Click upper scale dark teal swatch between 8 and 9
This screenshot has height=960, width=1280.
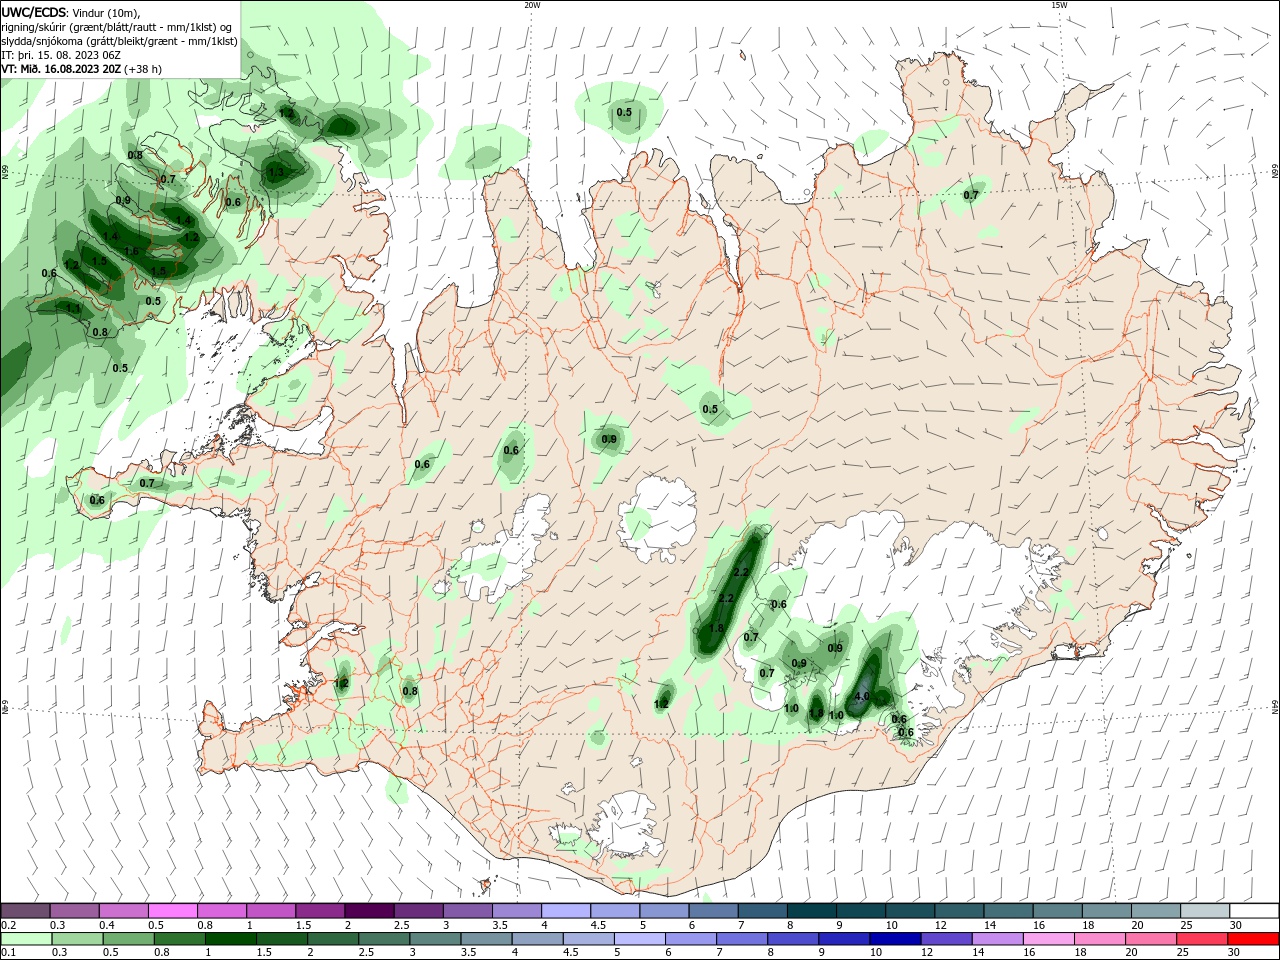(812, 911)
